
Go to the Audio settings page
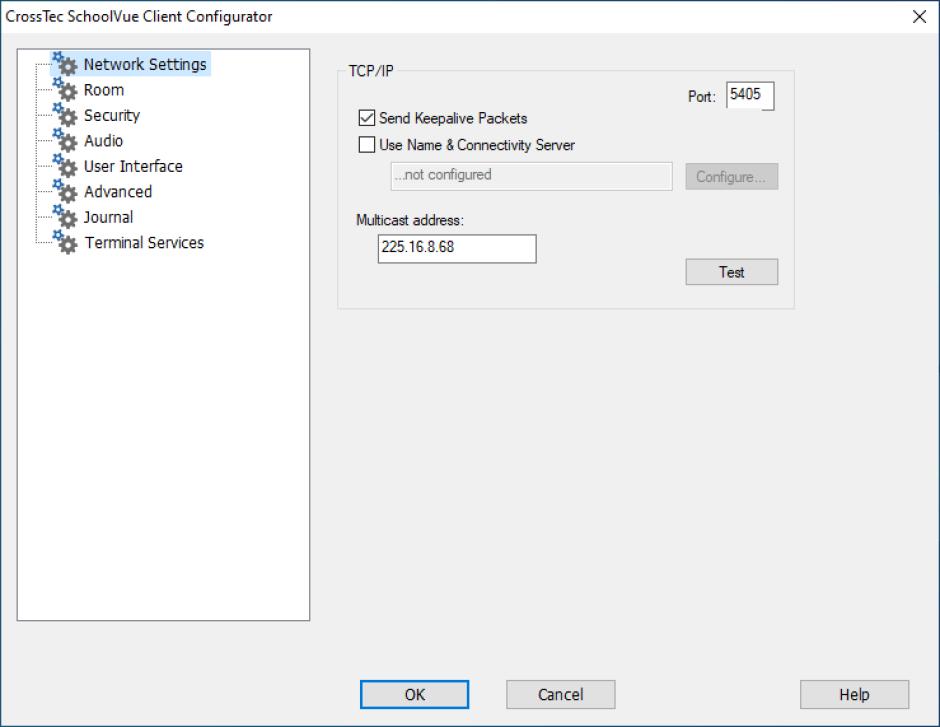(103, 141)
